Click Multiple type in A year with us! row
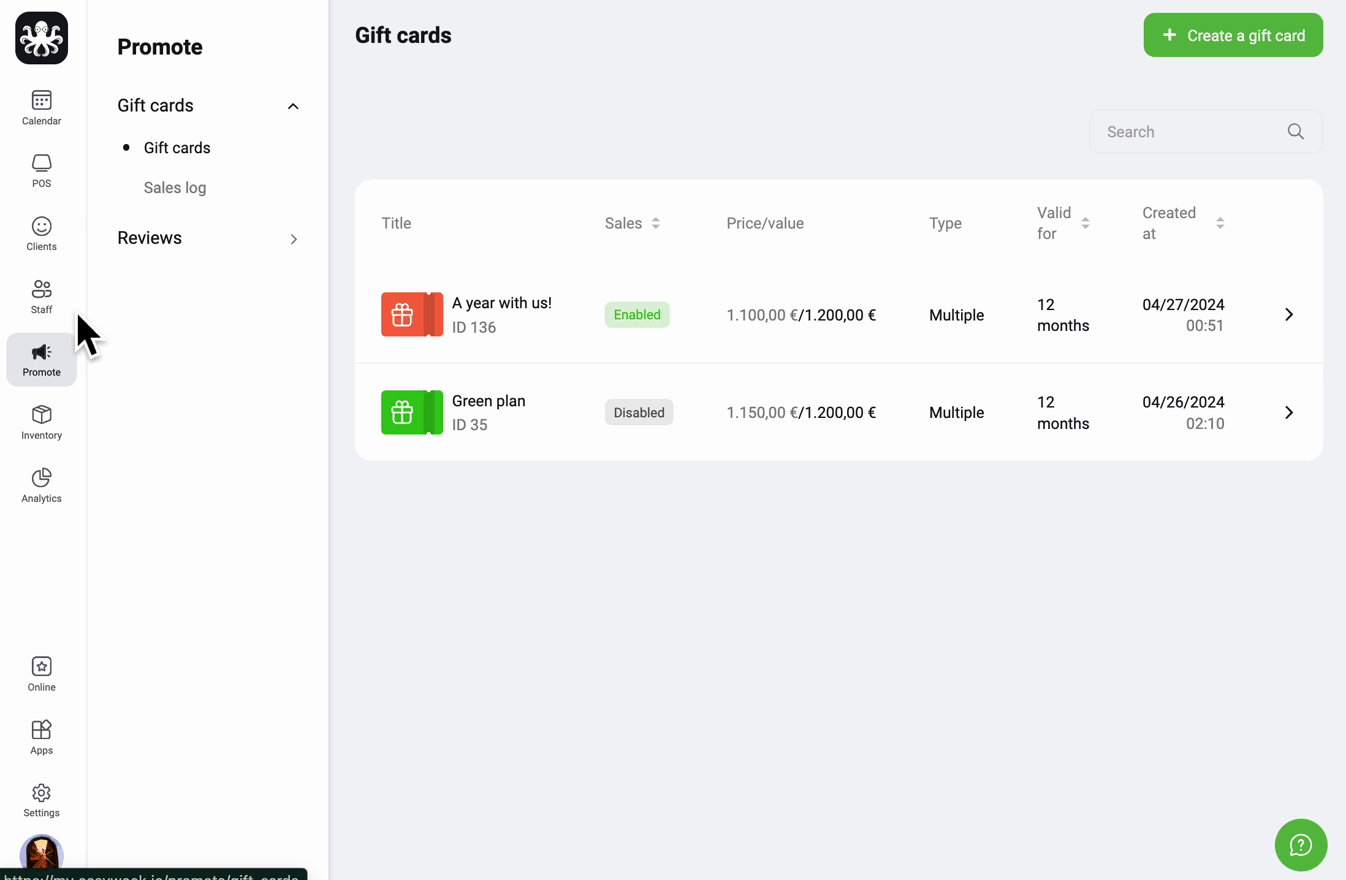Image resolution: width=1346 pixels, height=880 pixels. point(956,315)
